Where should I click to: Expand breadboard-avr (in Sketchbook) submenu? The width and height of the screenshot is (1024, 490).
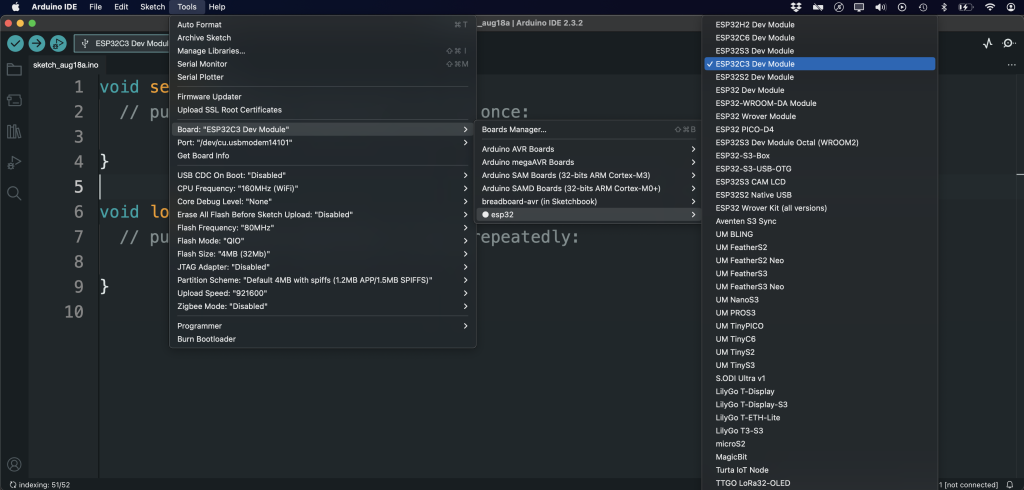pos(588,201)
